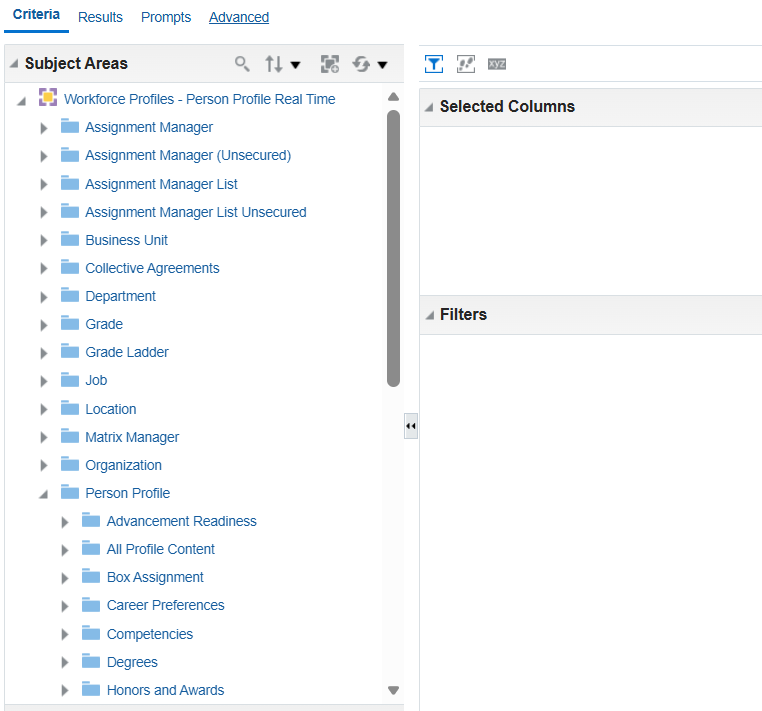Collapse the Person Profile folder
This screenshot has width=762, height=711.
click(43, 495)
